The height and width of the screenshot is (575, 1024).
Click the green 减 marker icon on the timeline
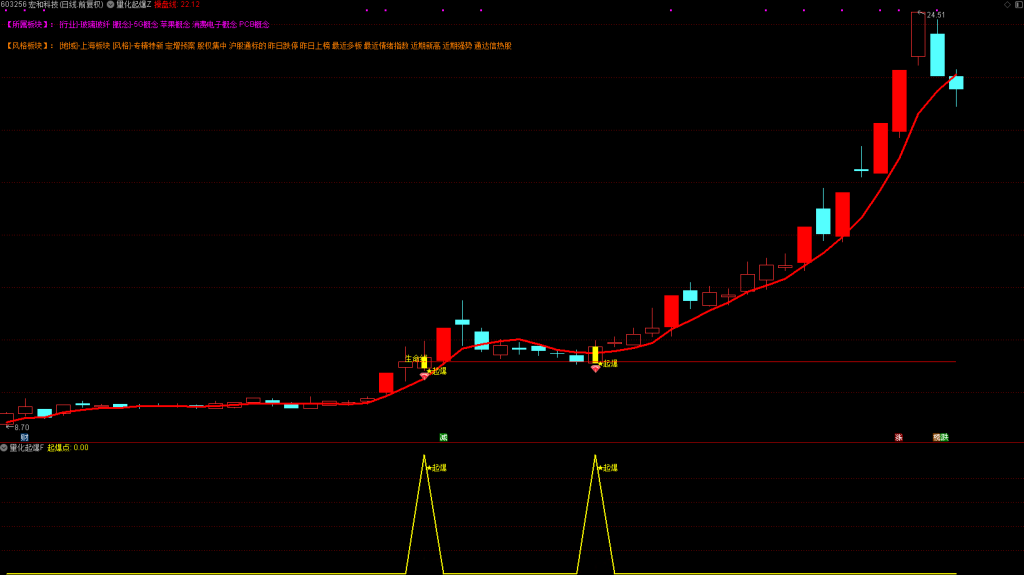coord(443,437)
